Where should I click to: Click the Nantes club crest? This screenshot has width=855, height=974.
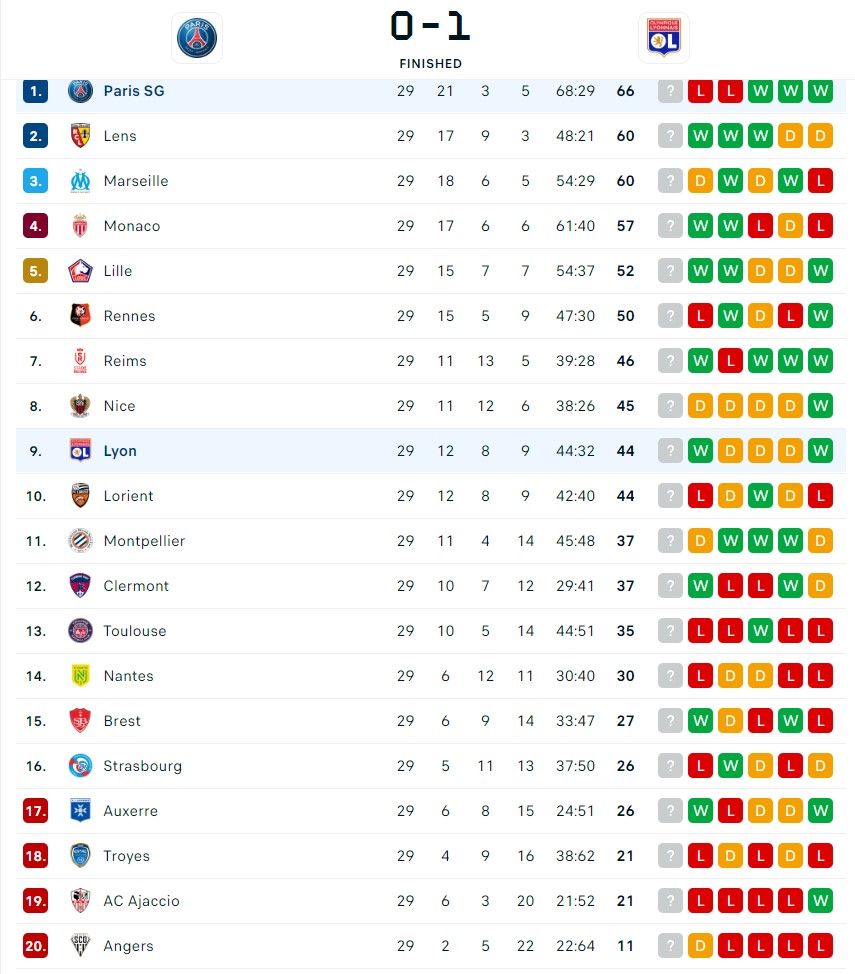[x=80, y=676]
